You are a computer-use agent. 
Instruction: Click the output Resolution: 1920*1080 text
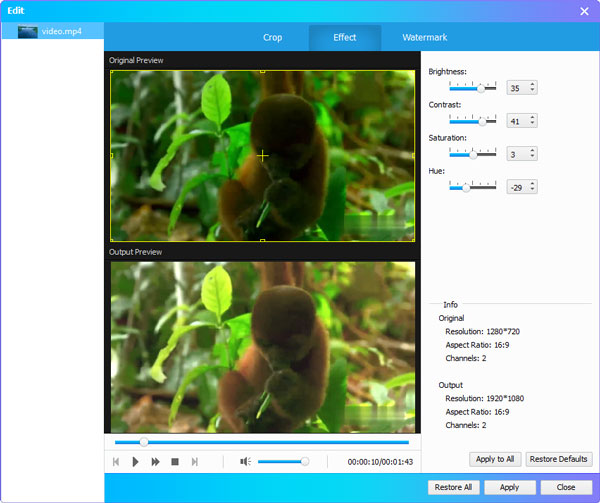point(485,399)
